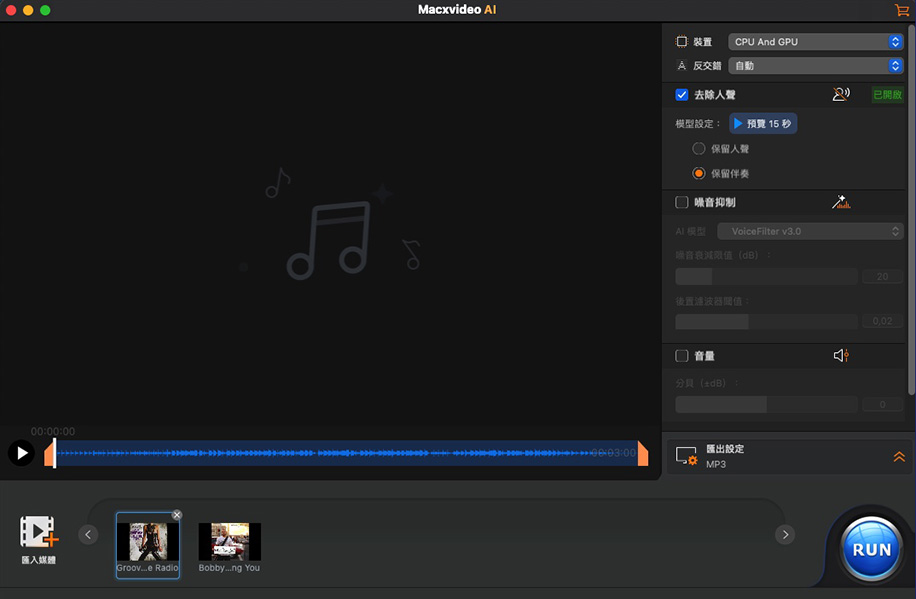Click the 模型設定 label
This screenshot has width=916, height=599.
(698, 124)
